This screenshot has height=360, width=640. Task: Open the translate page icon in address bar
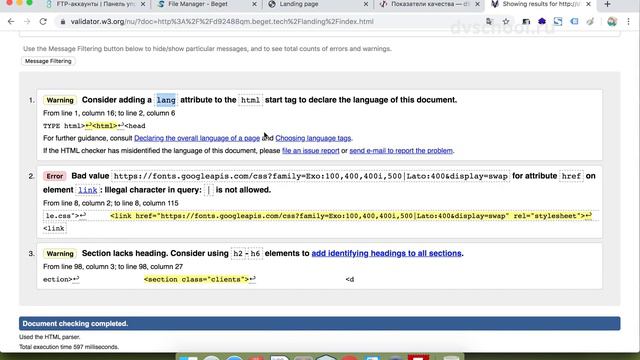[489, 22]
